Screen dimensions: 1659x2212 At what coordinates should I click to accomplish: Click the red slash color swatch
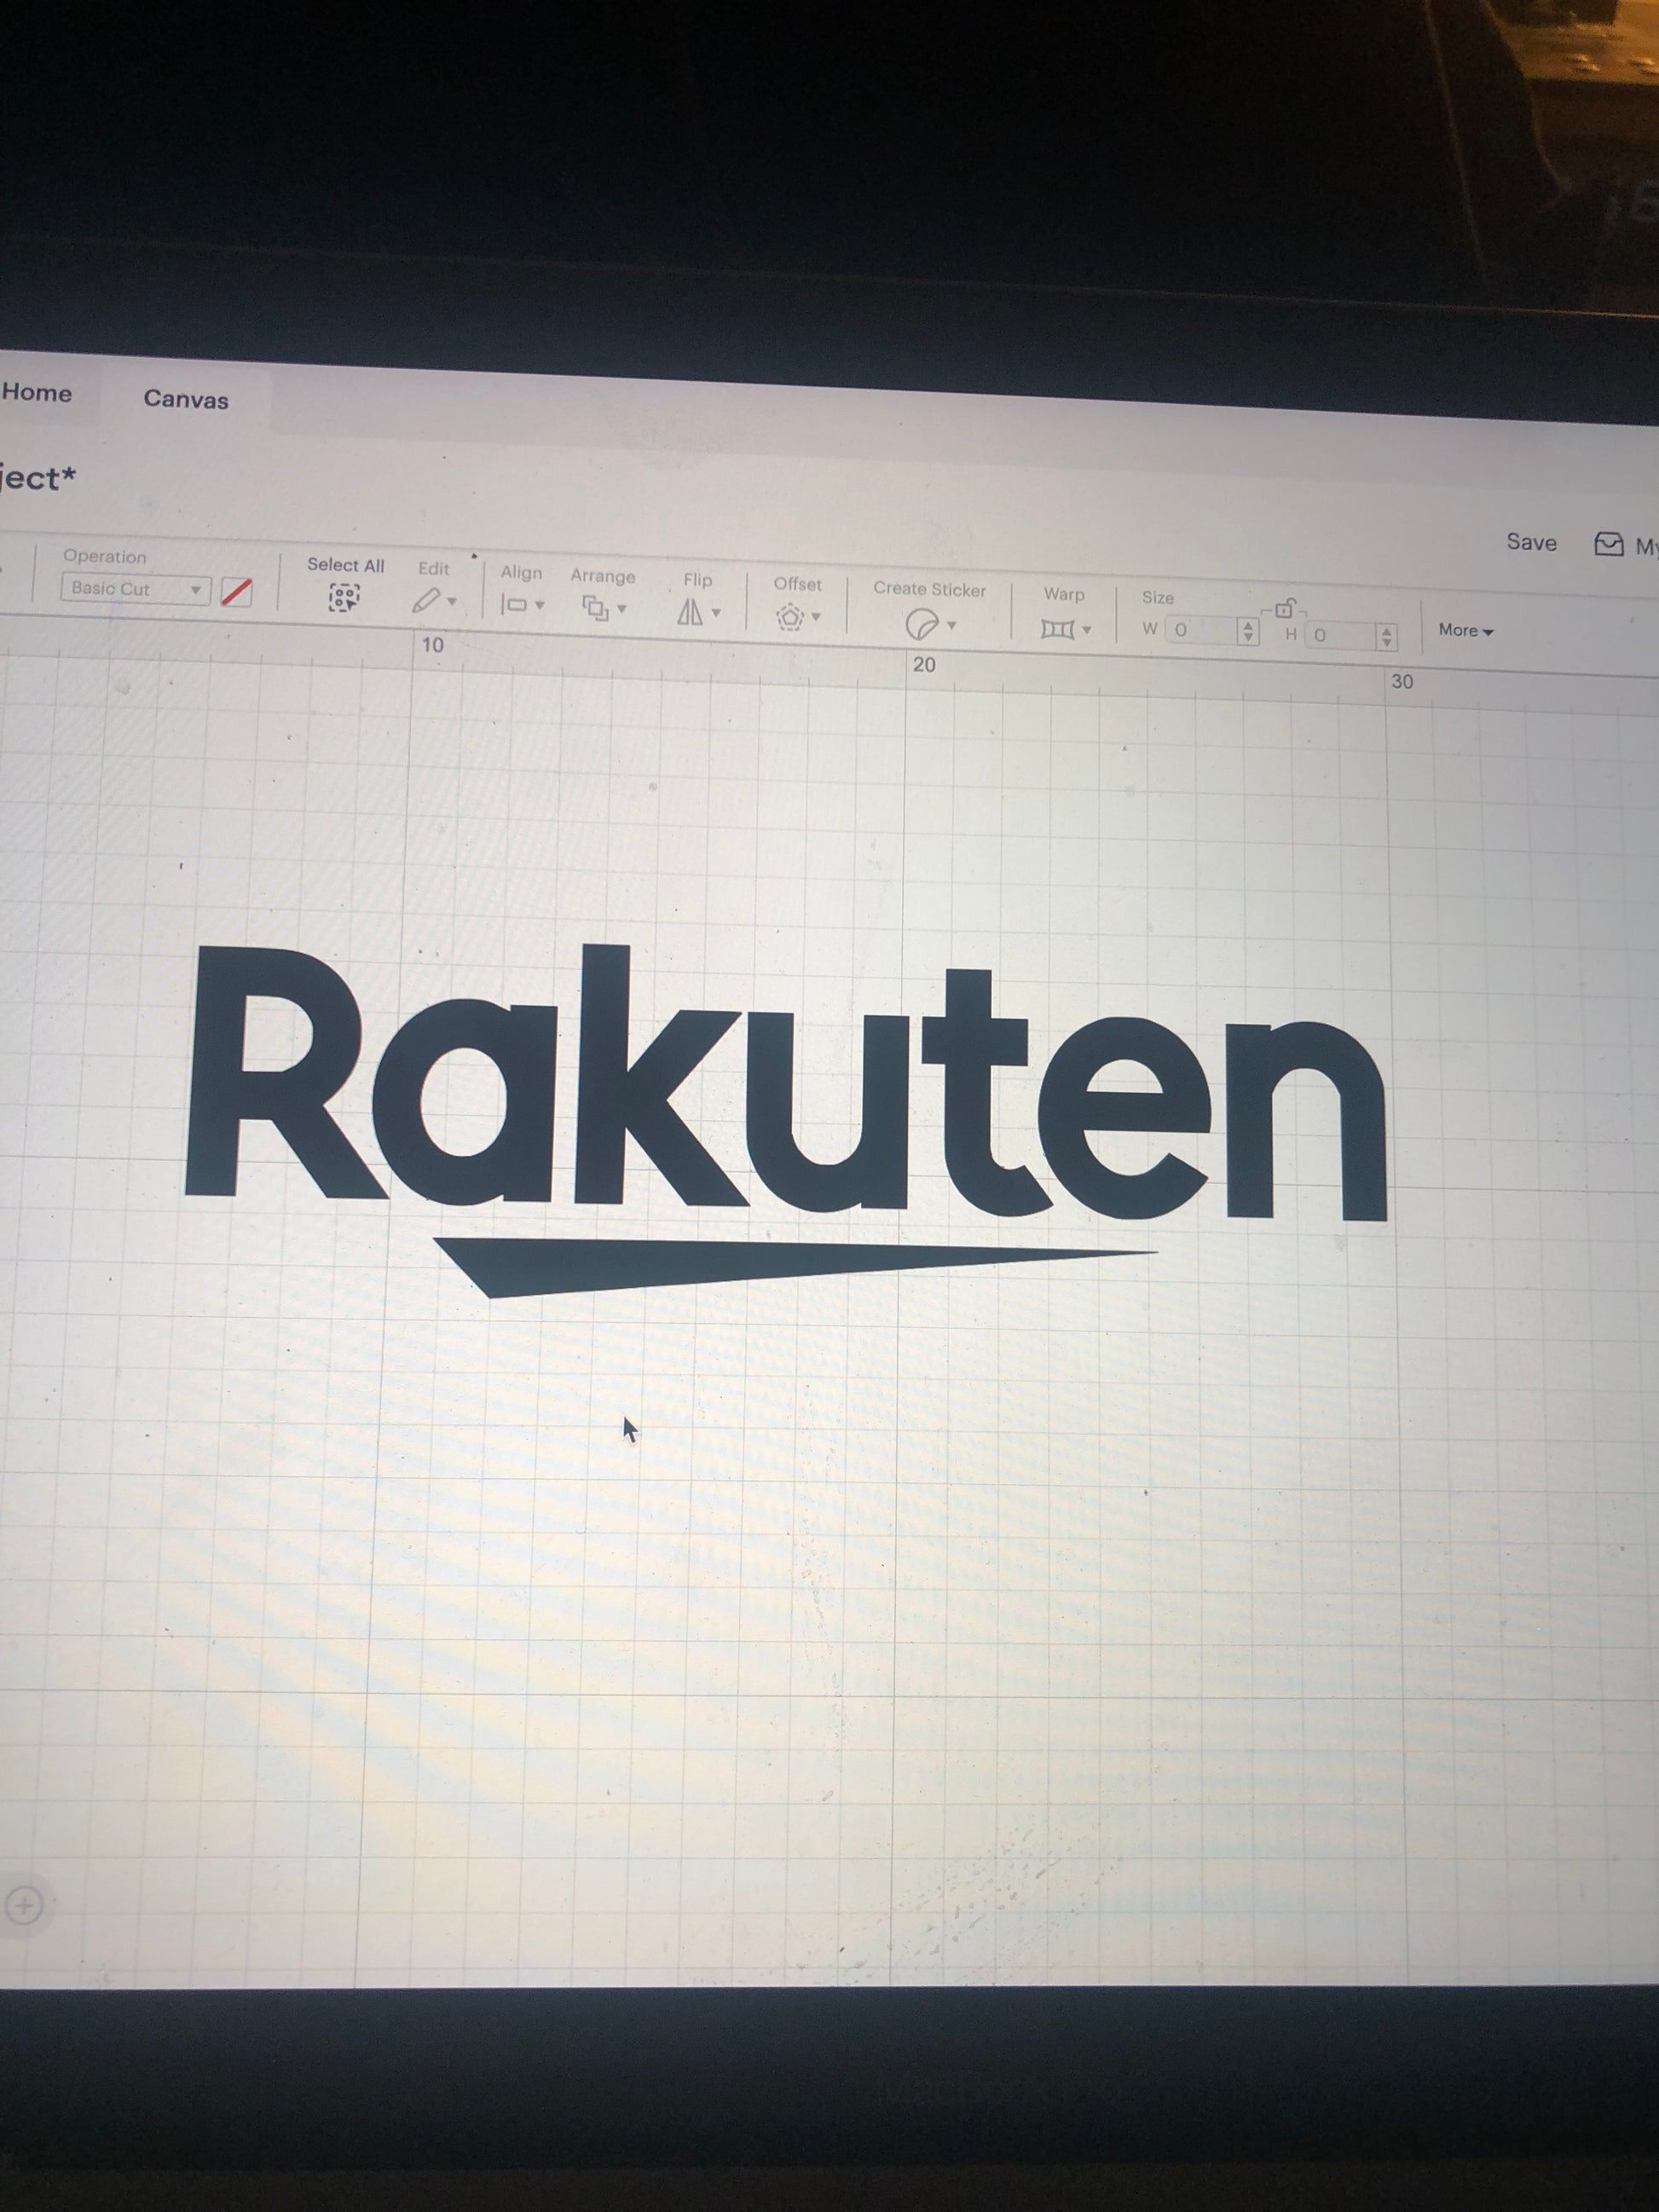(x=236, y=592)
